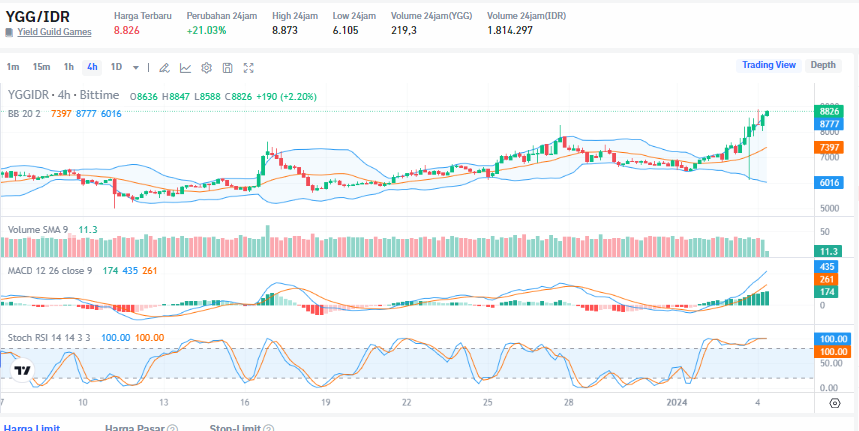Click the YGG/IDR pair title
Screen dimensions: 859x431
point(38,16)
